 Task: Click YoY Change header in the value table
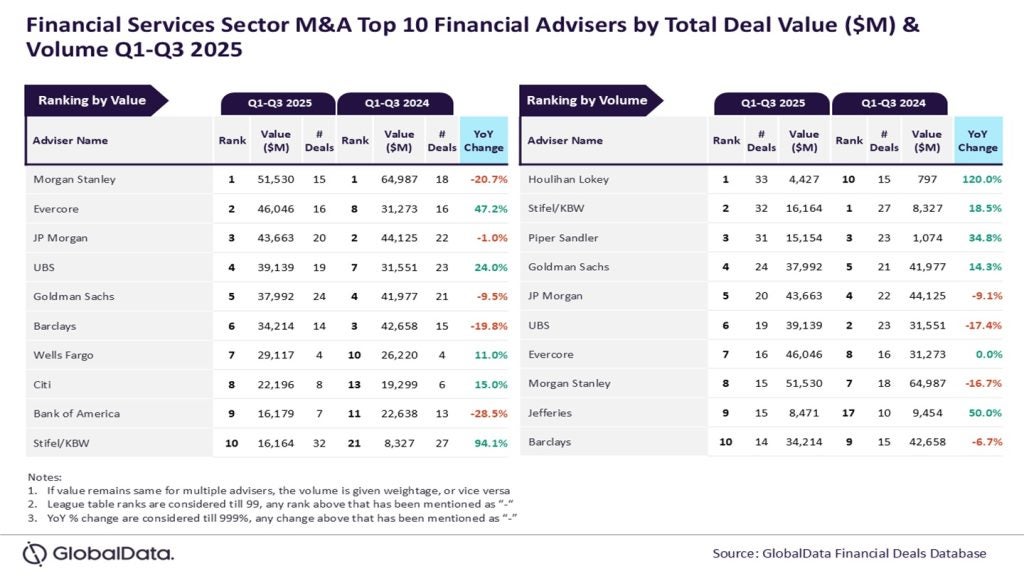coord(484,140)
